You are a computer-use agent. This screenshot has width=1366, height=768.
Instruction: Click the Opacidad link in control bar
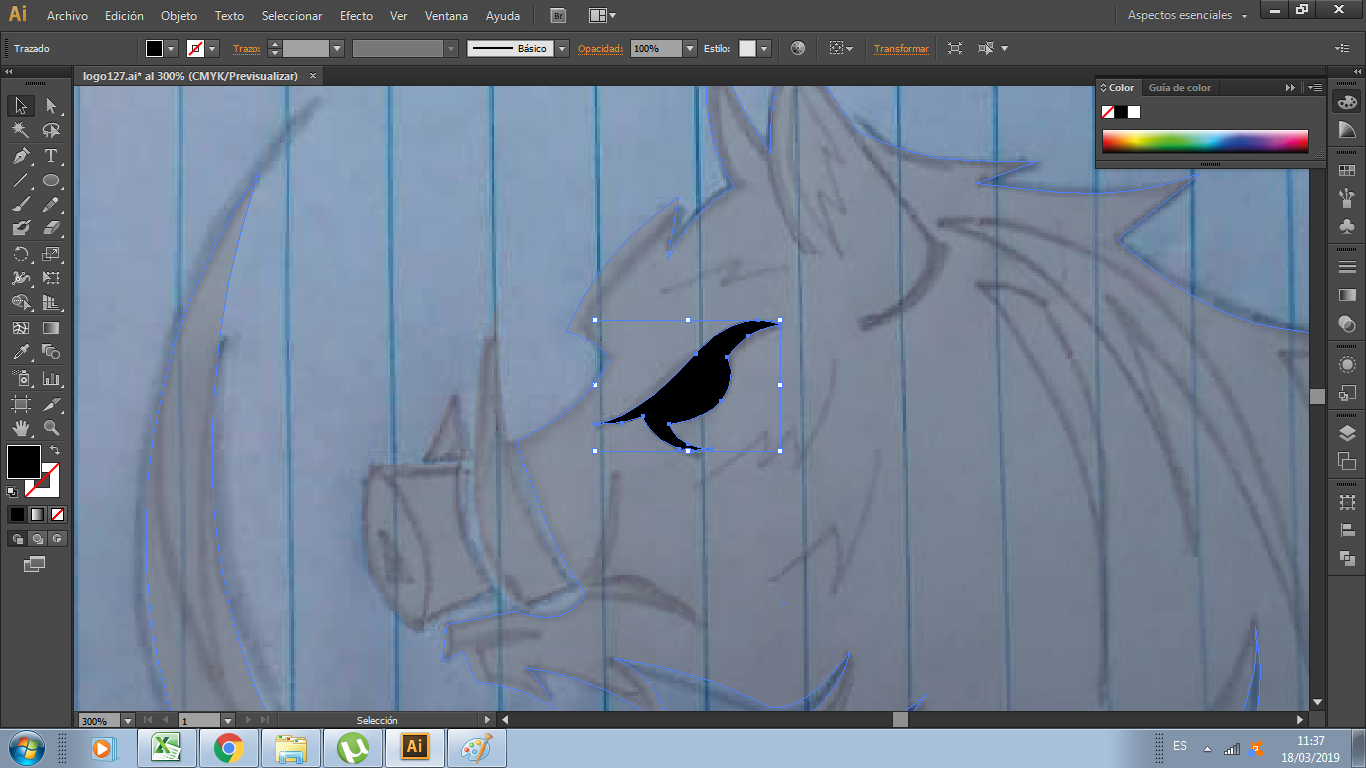pos(600,49)
